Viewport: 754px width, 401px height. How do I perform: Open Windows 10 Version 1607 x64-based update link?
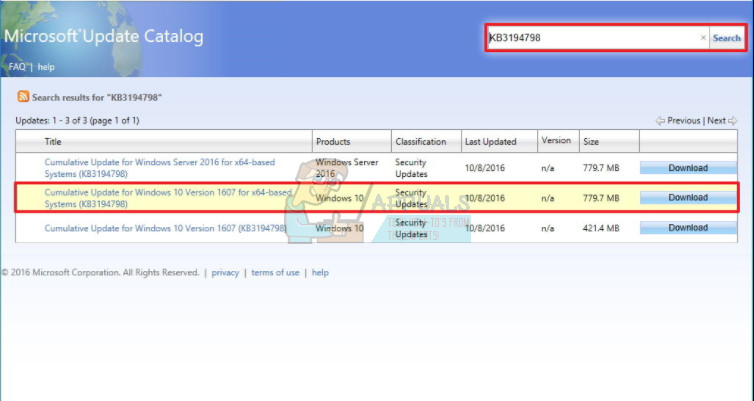click(168, 198)
